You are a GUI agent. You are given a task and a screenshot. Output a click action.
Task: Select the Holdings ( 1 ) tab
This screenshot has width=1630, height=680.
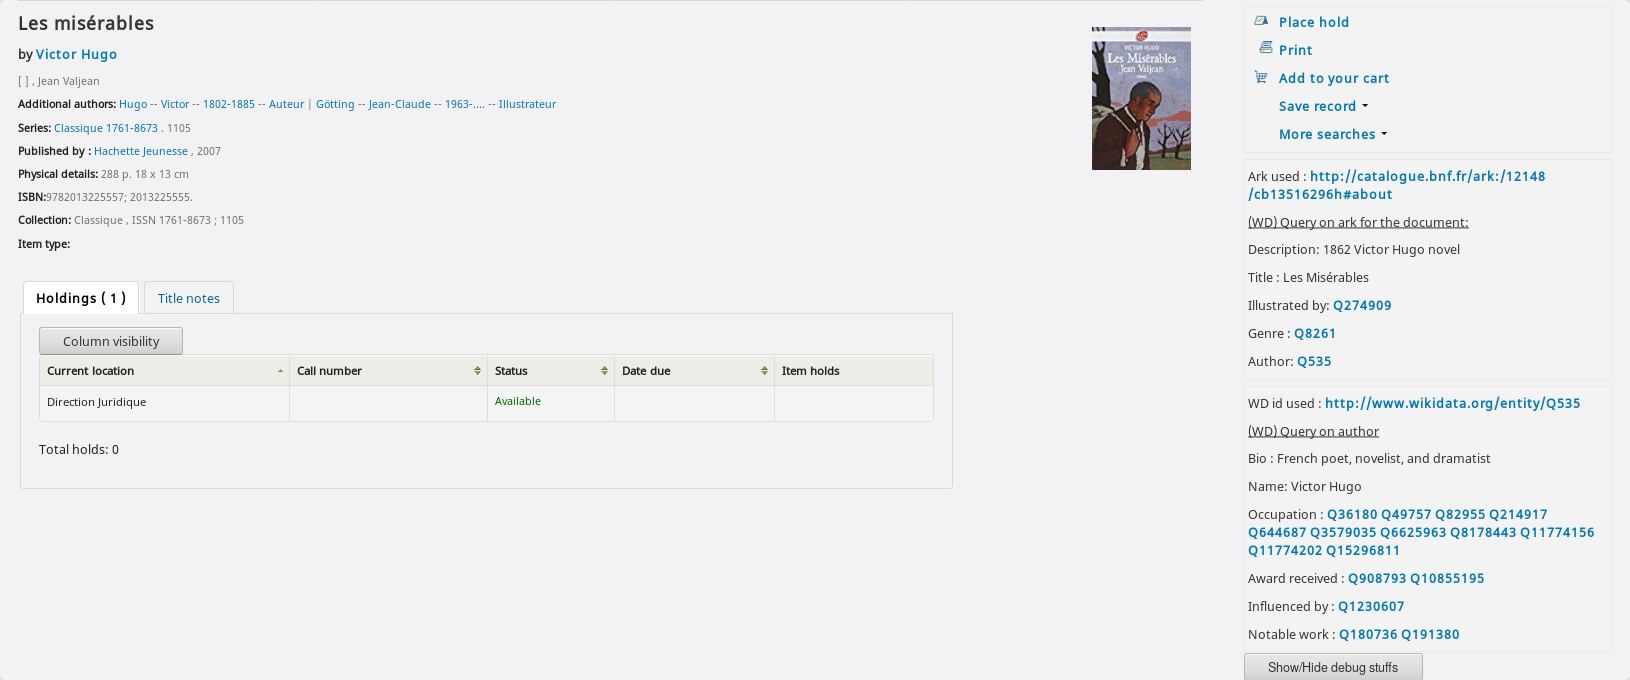pyautogui.click(x=81, y=298)
